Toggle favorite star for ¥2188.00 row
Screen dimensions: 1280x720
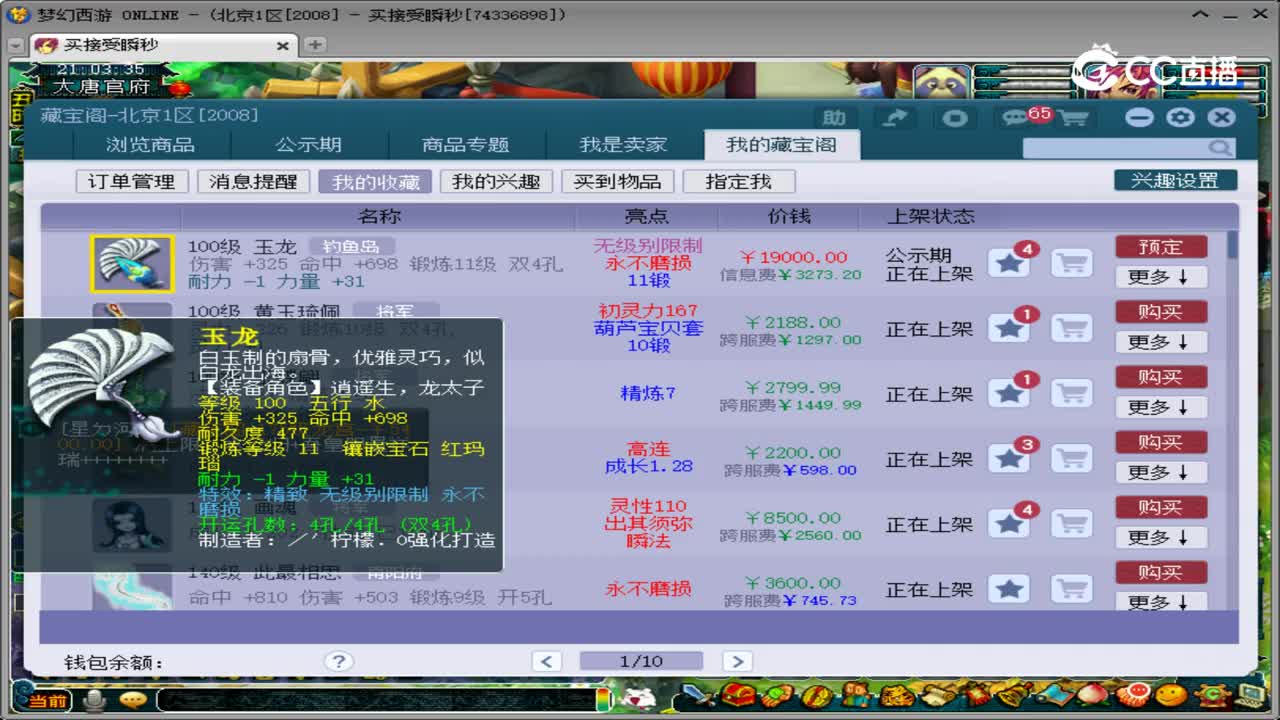(x=1009, y=328)
